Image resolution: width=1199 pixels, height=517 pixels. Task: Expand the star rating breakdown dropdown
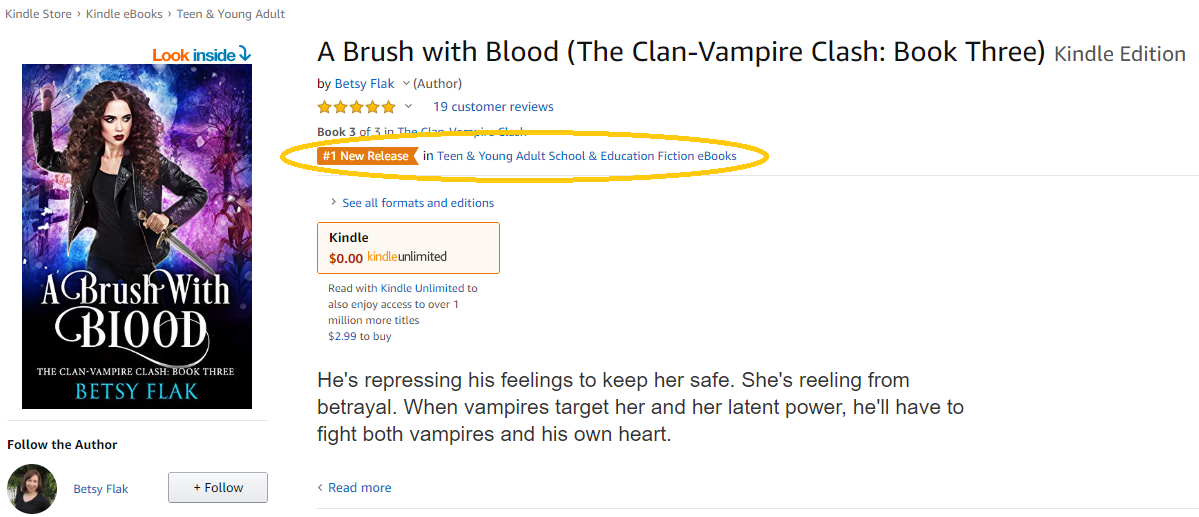click(408, 107)
